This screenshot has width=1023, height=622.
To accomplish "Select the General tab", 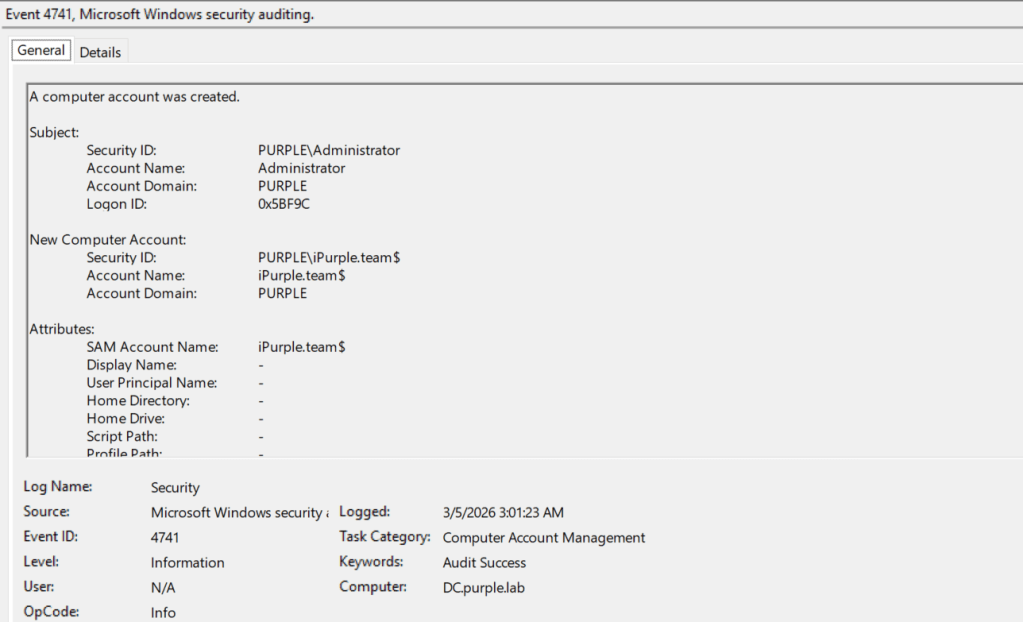I will point(41,51).
